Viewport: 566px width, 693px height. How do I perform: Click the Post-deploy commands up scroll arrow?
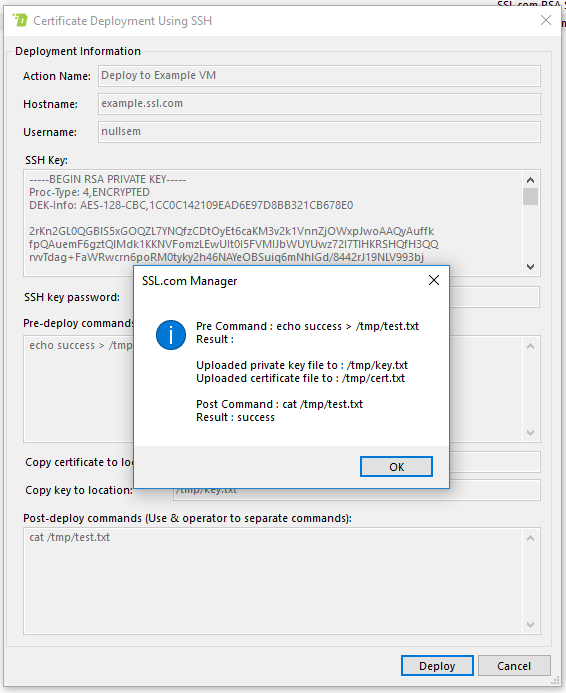coord(531,538)
